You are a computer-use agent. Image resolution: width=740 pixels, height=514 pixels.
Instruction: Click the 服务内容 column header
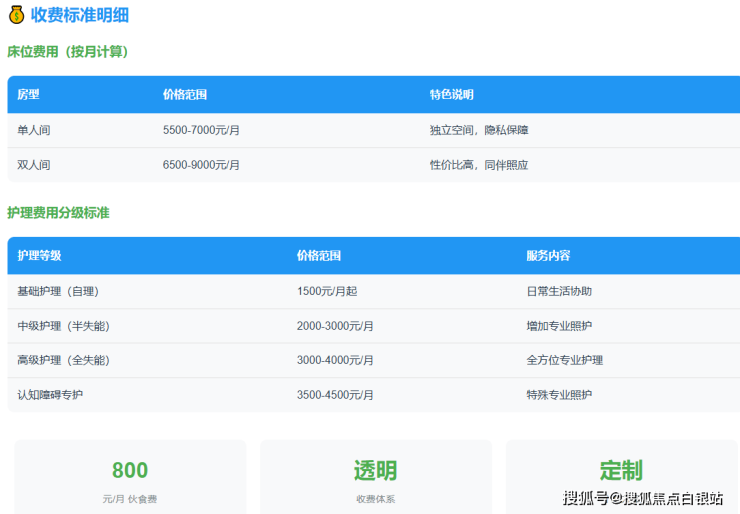(x=548, y=256)
